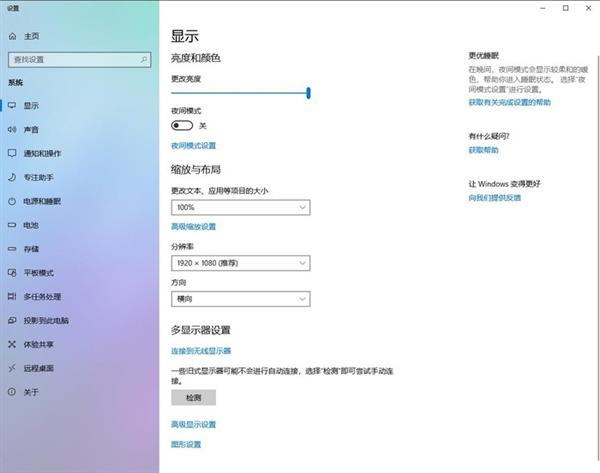This screenshot has height=473, width=600.
Task: Click the Focus assist (专注助手) moon icon
Action: point(12,177)
